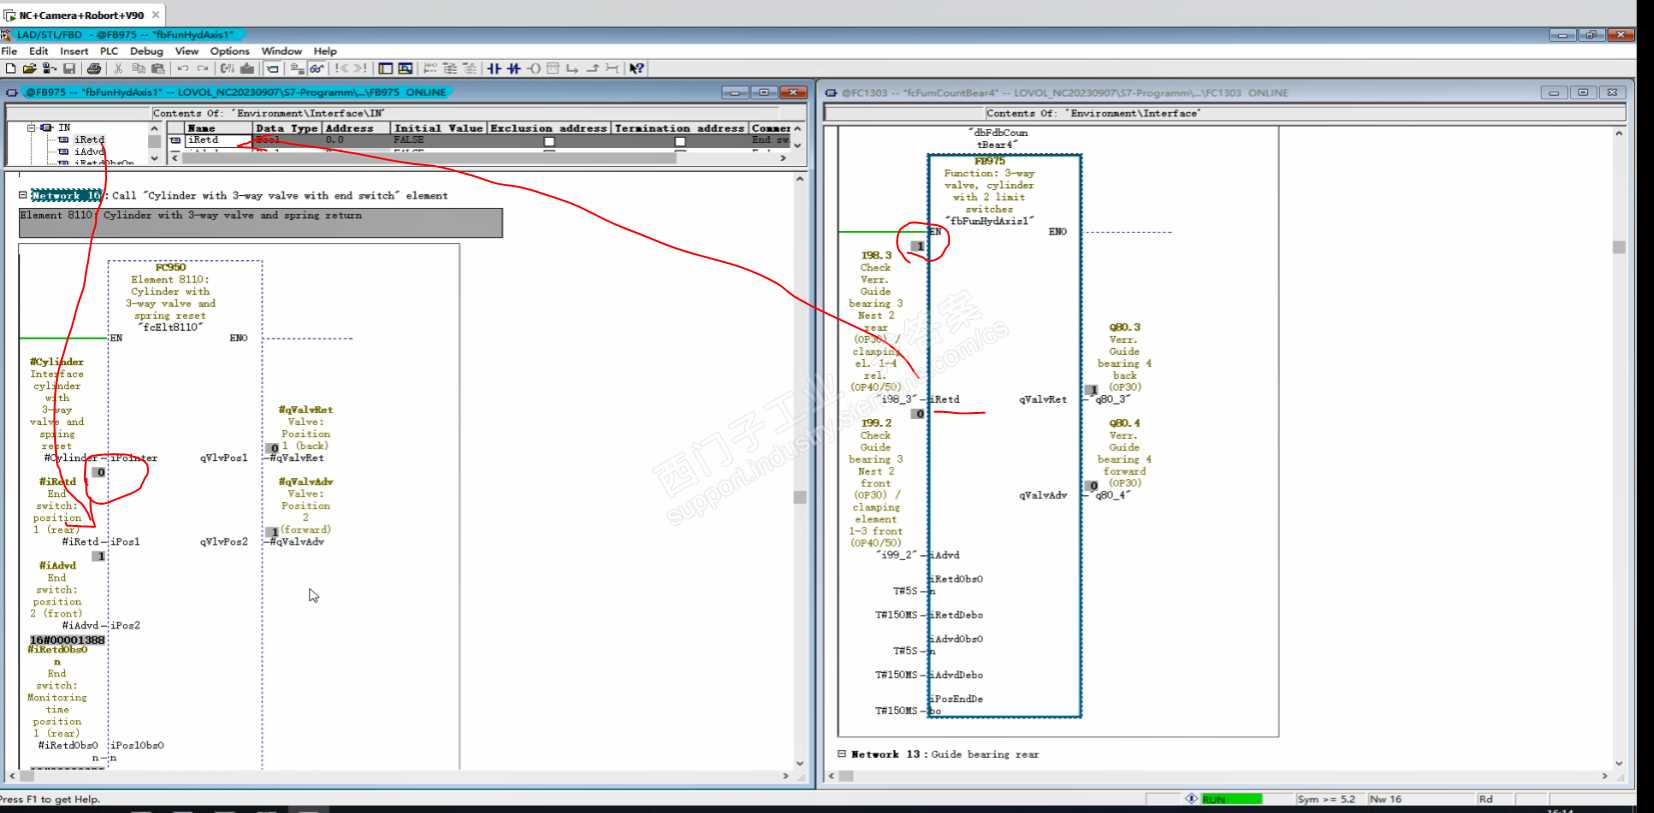Click the iRetd name cell
The width and height of the screenshot is (1654, 813).
pos(218,140)
